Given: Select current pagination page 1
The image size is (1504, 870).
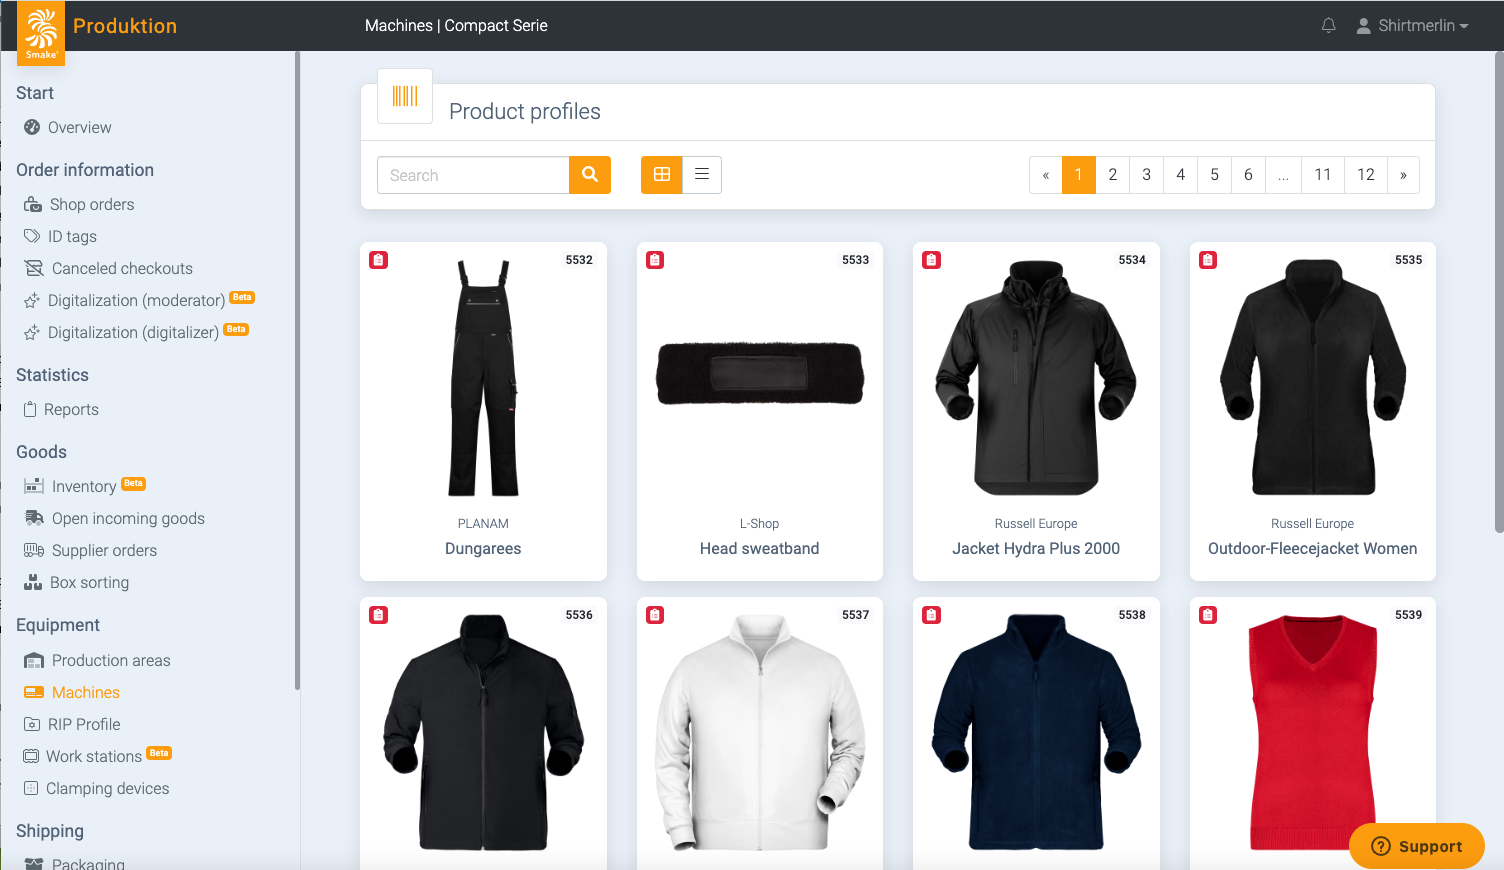Looking at the screenshot, I should [1078, 175].
